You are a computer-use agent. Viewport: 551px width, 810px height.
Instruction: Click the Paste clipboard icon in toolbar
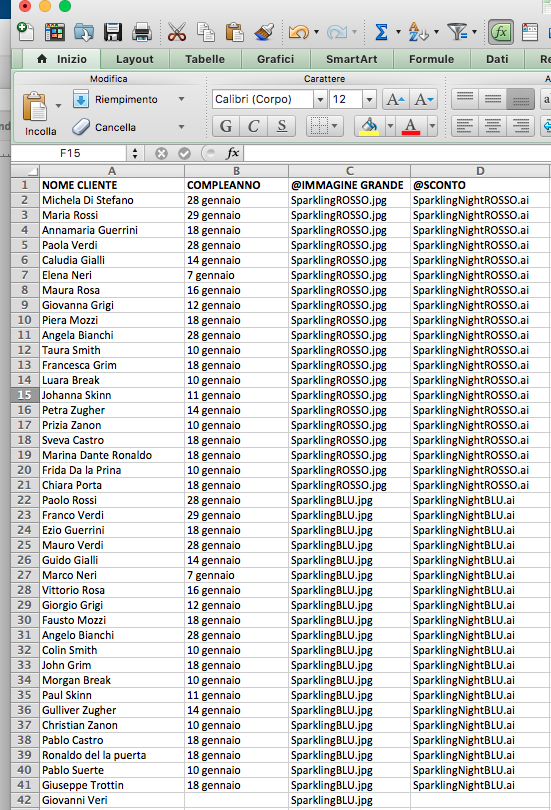(234, 32)
